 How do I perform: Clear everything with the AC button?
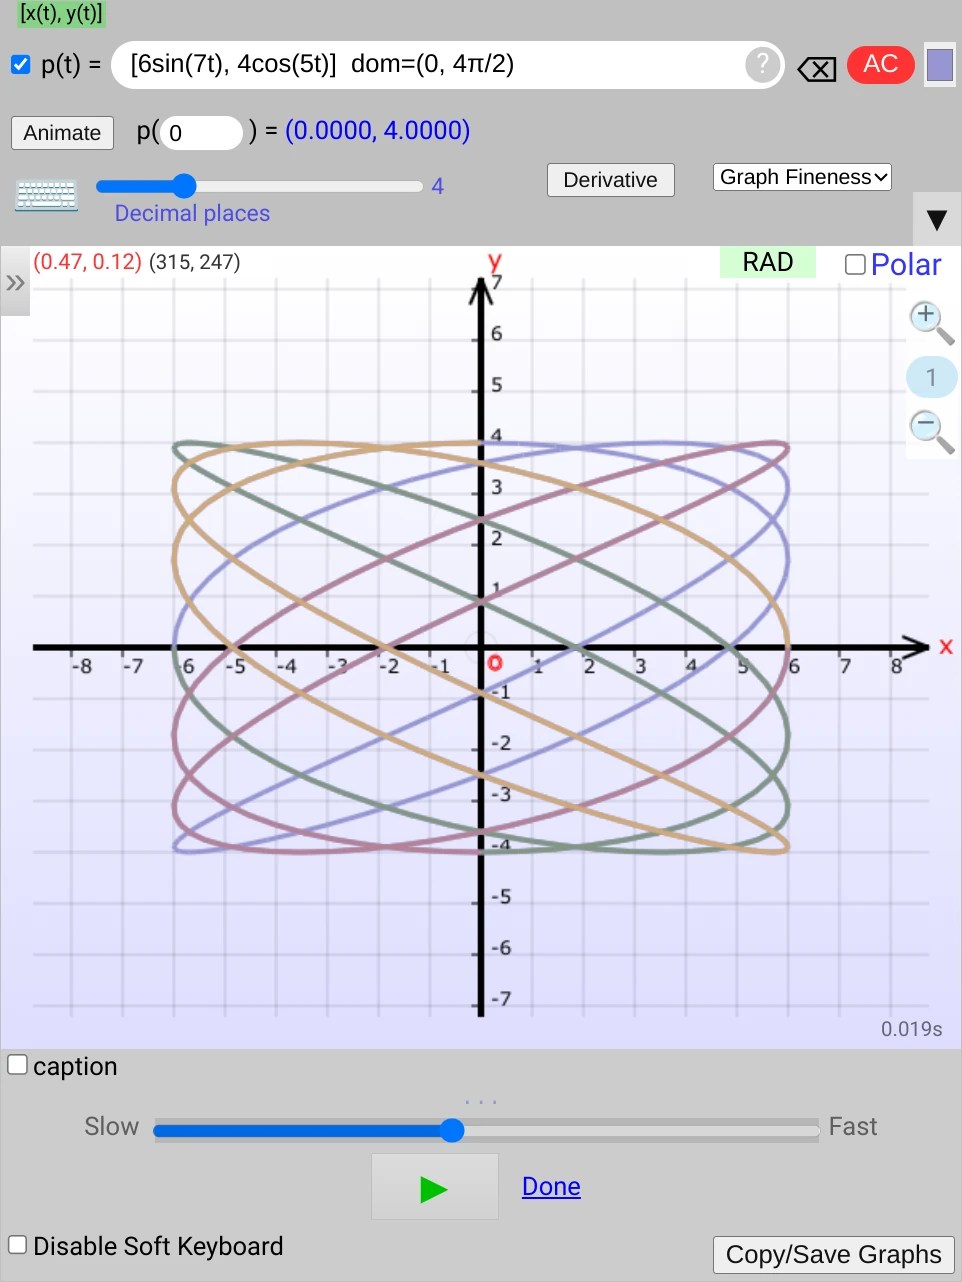(879, 64)
